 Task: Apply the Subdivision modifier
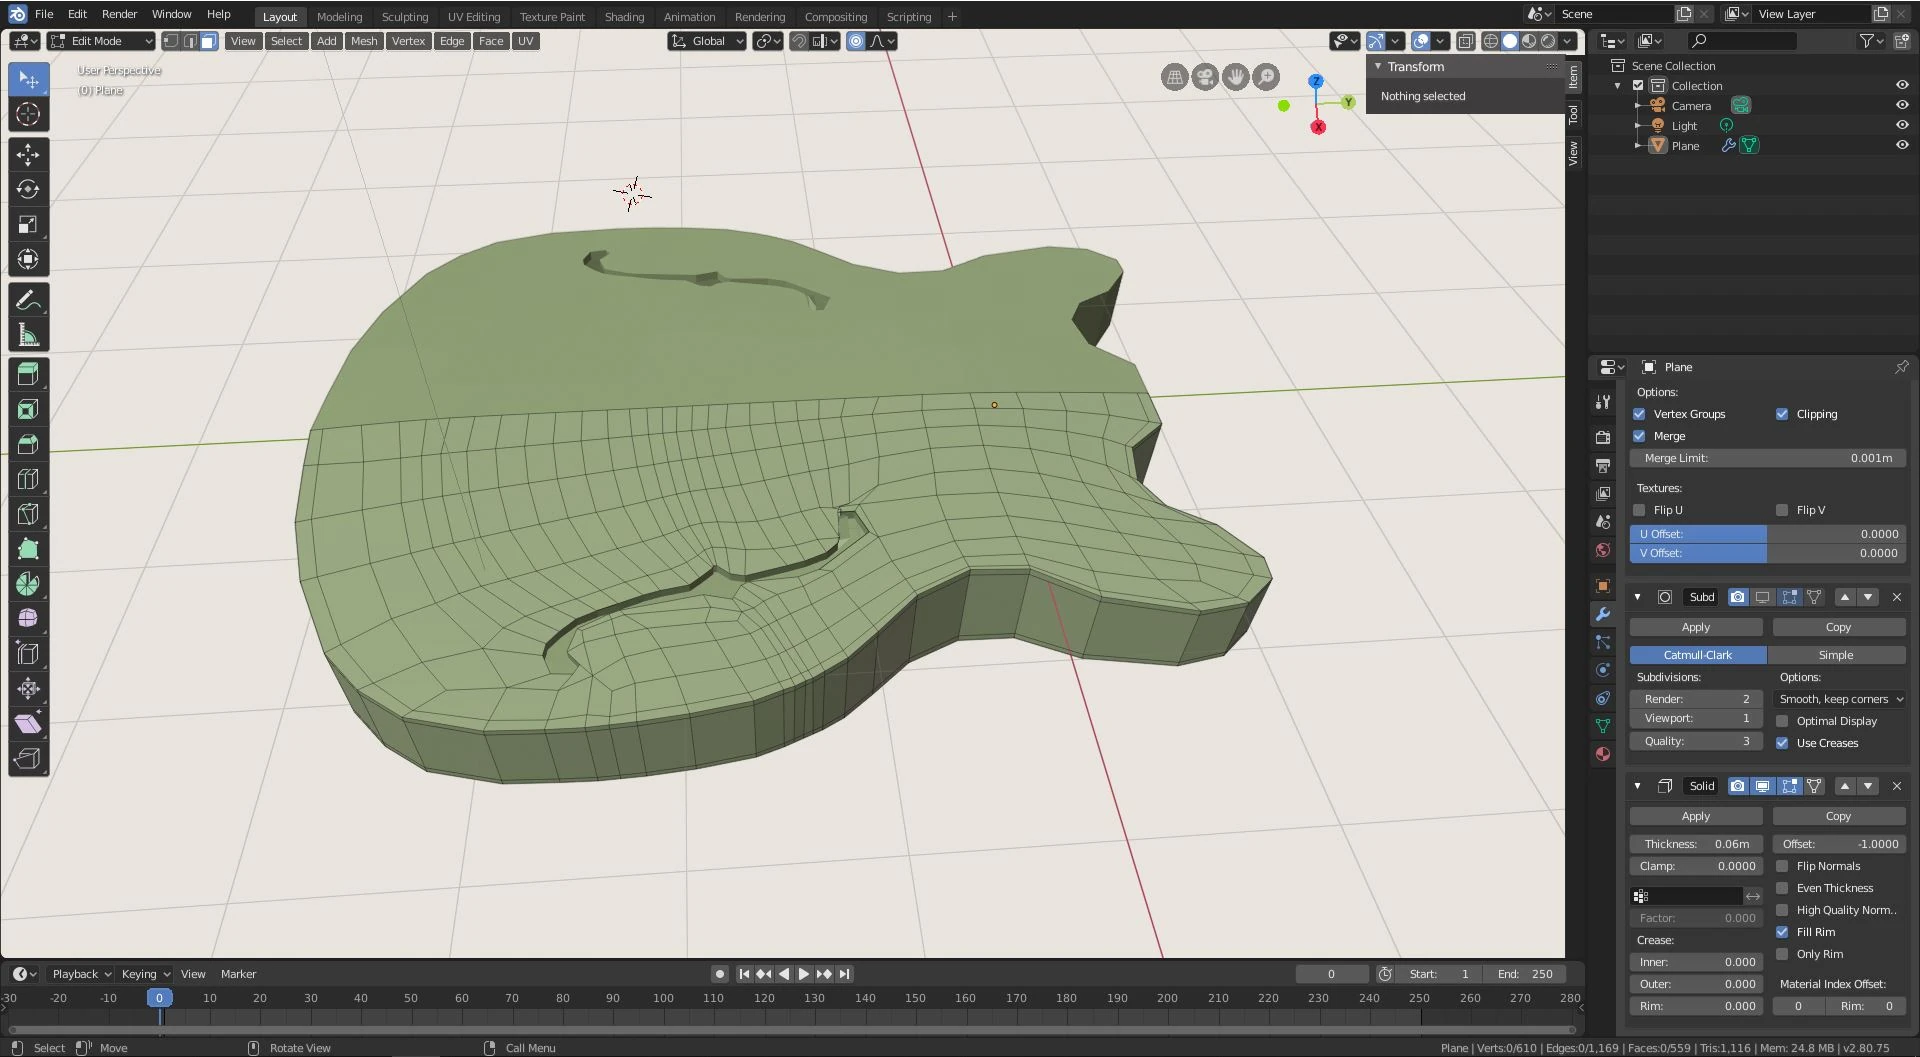1695,627
